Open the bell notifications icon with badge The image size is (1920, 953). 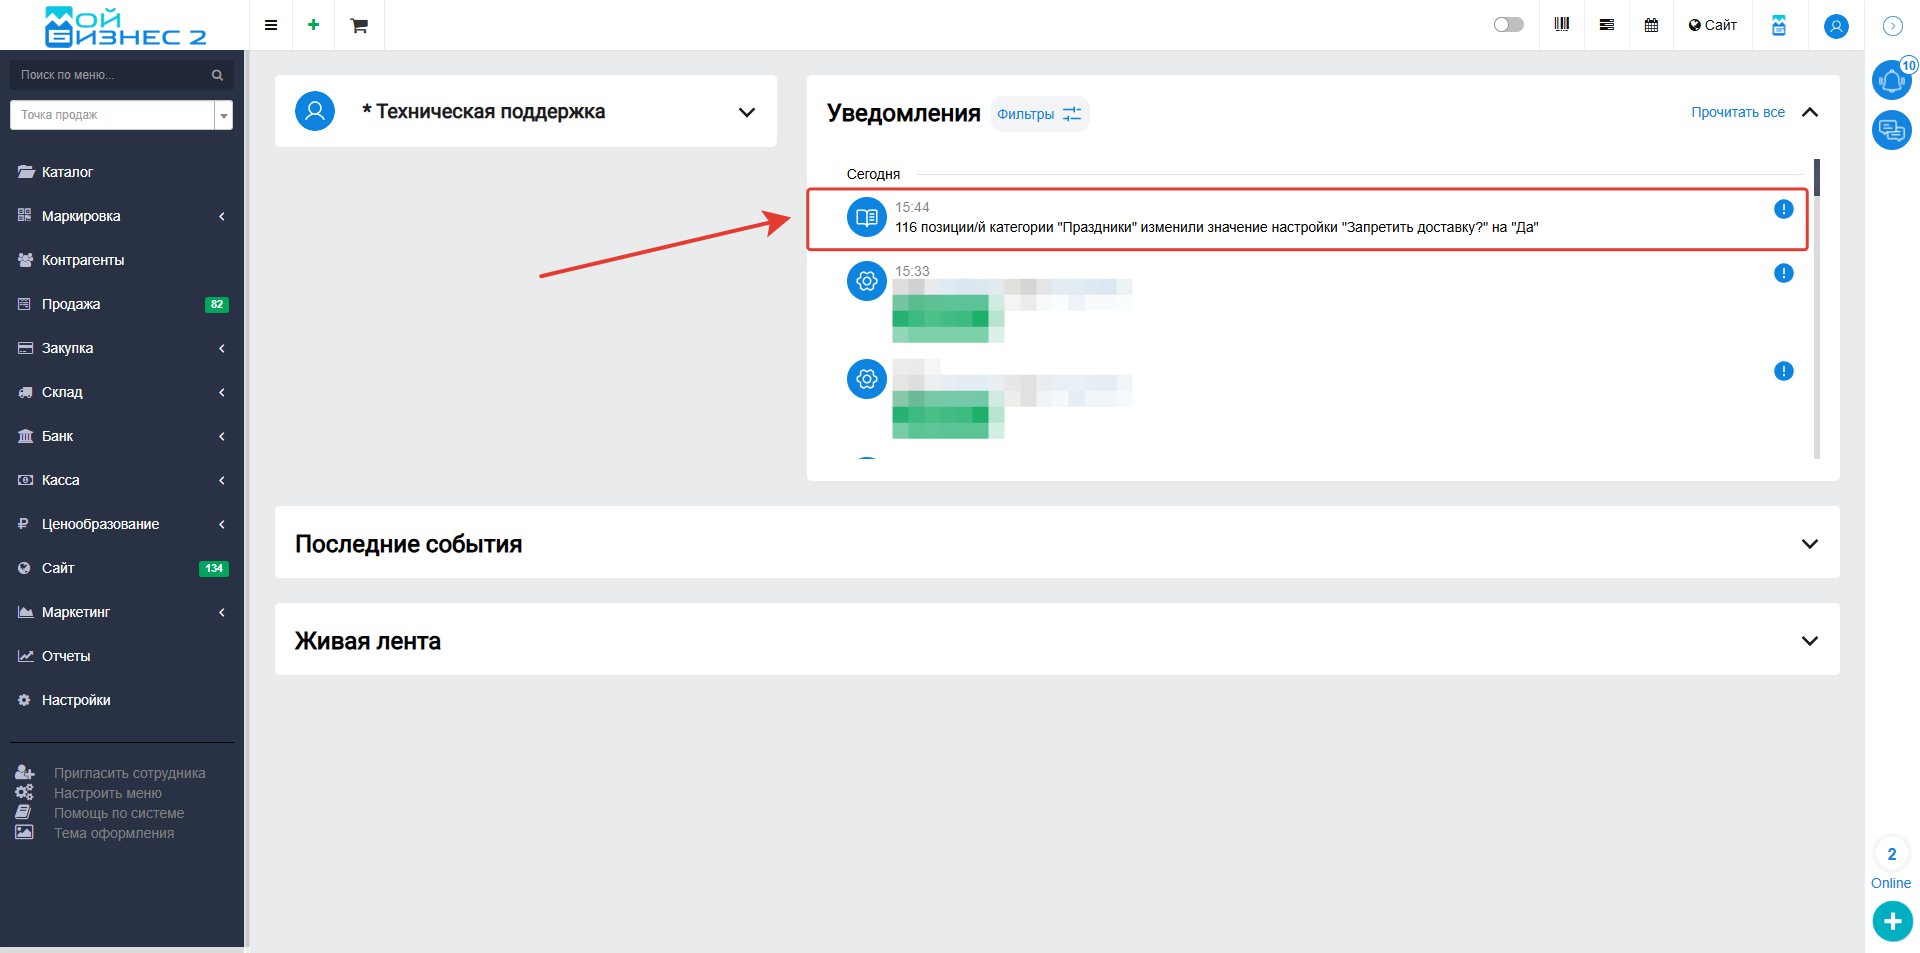(x=1891, y=80)
